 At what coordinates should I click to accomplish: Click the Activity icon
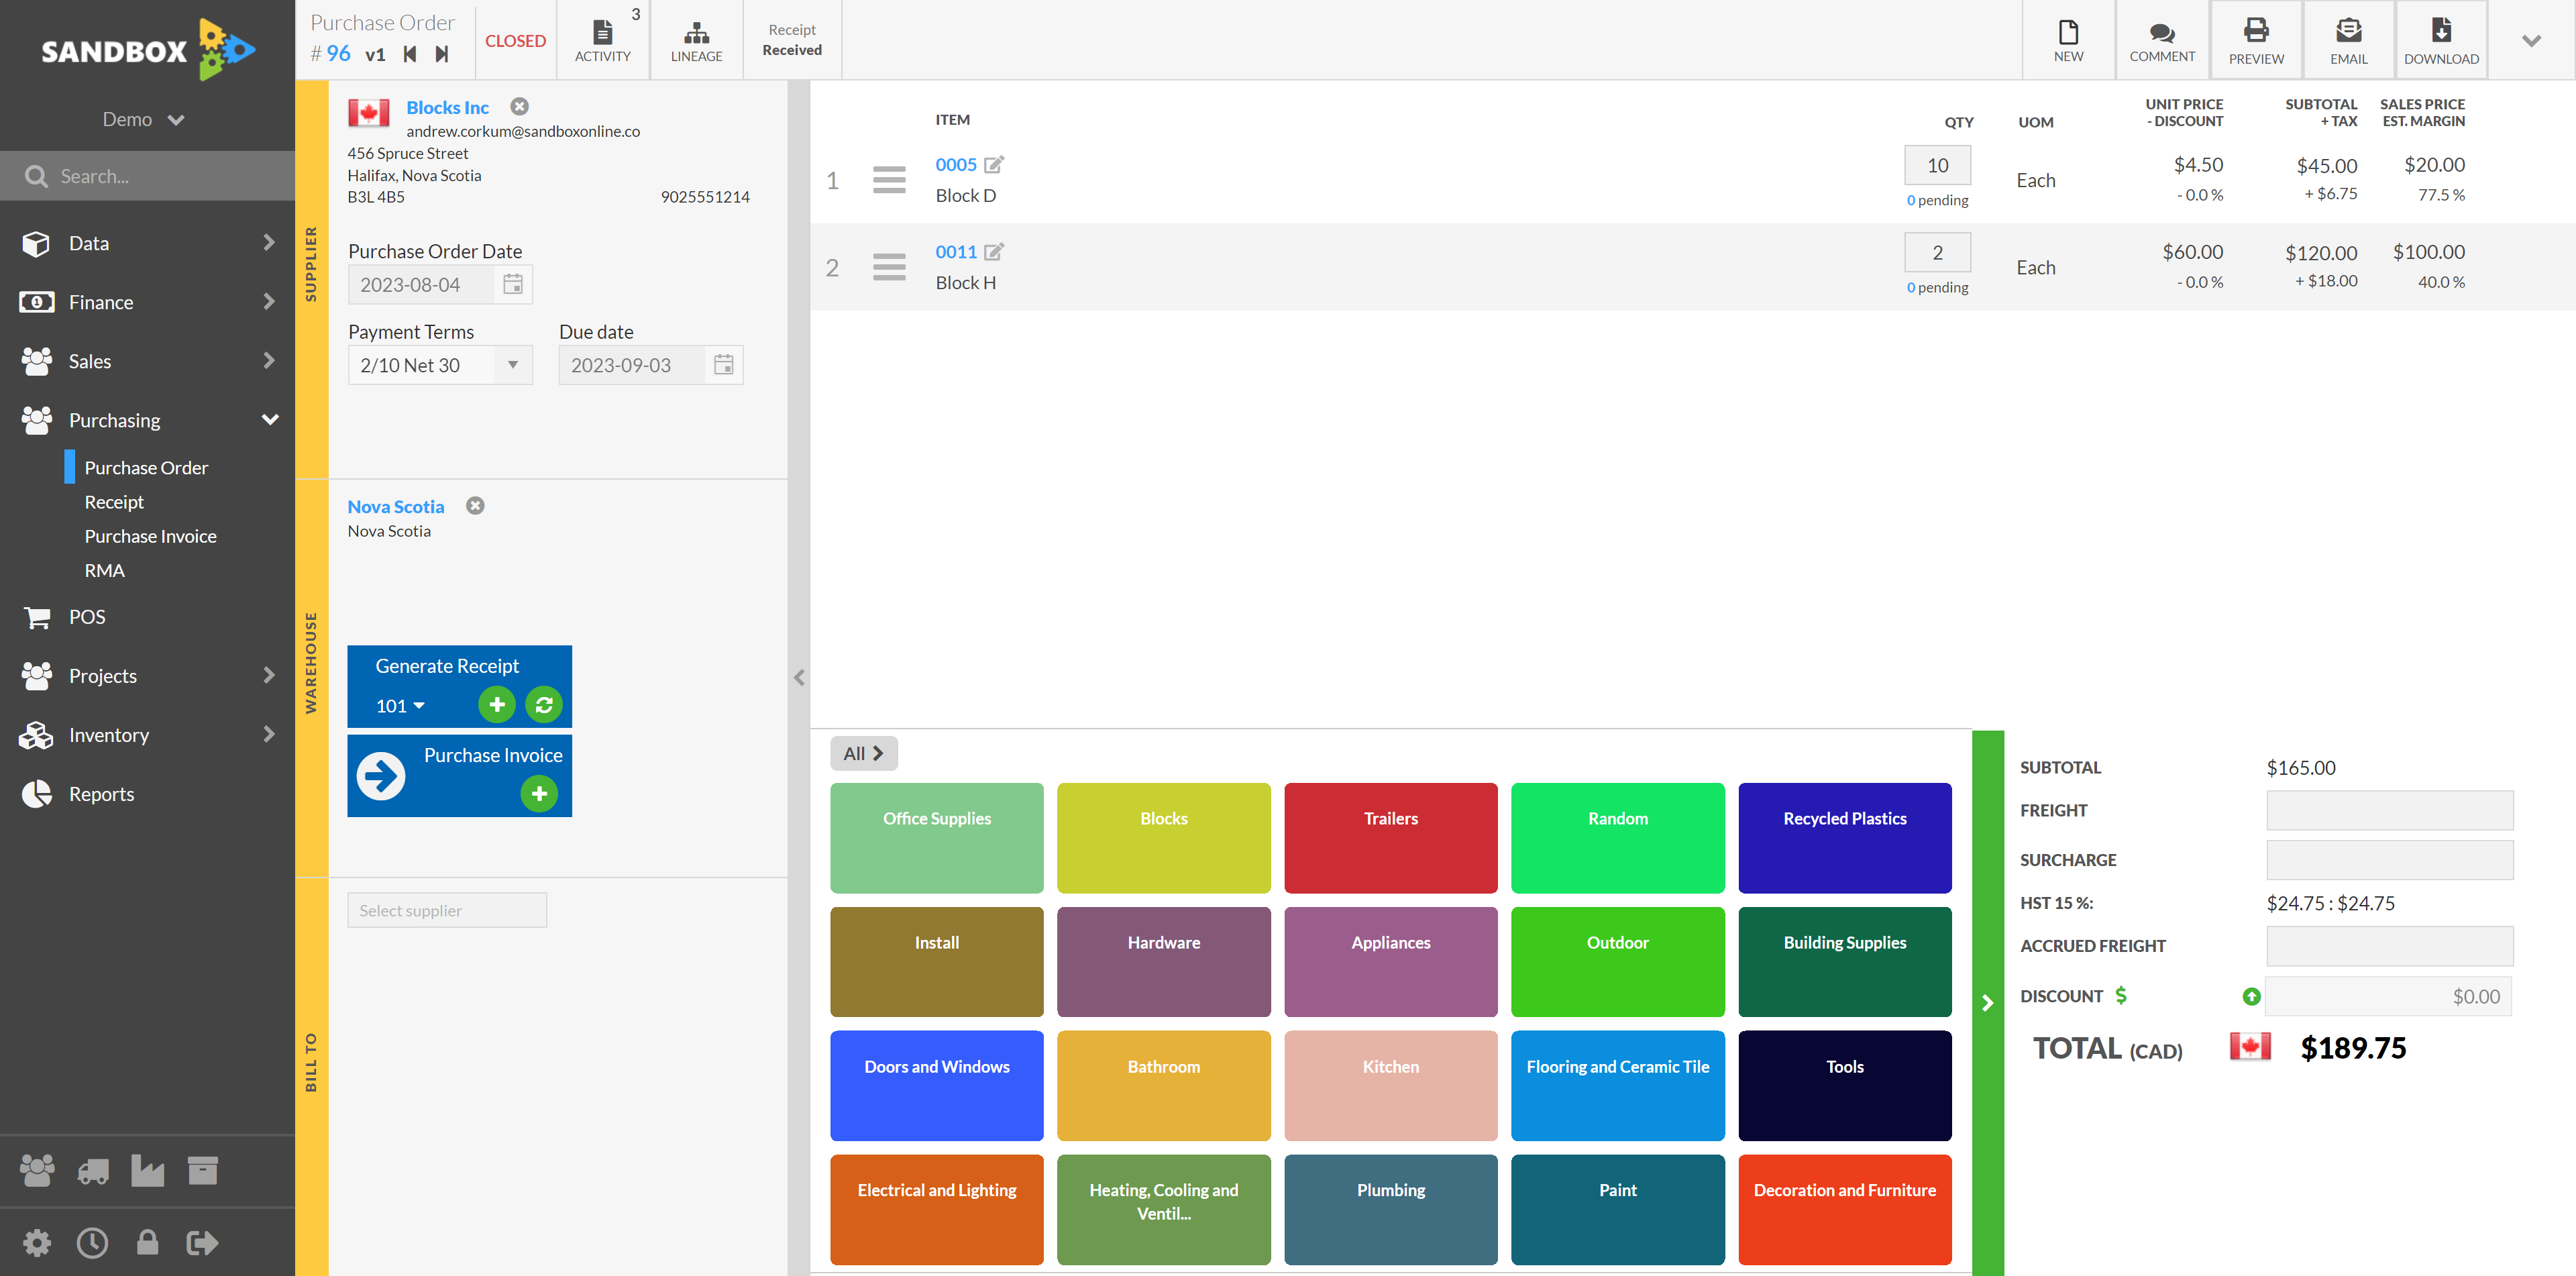click(601, 36)
